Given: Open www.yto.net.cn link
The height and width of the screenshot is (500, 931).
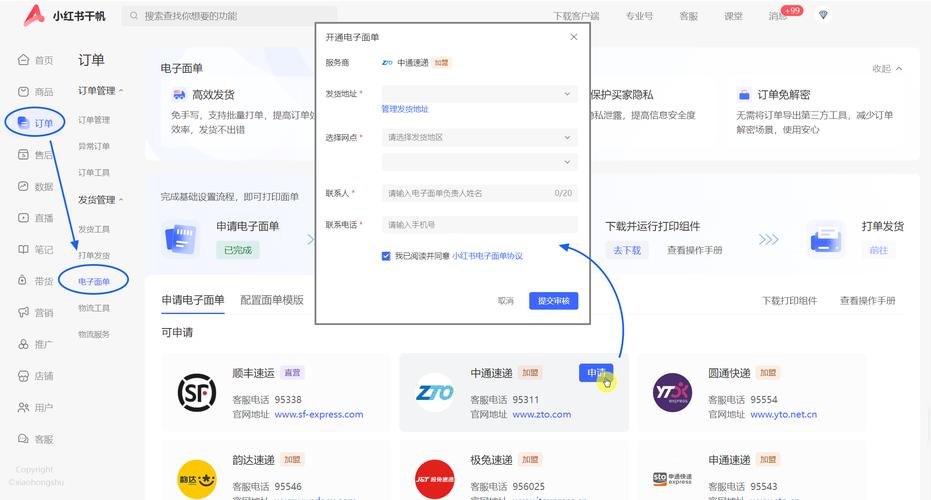Looking at the screenshot, I should click(784, 414).
